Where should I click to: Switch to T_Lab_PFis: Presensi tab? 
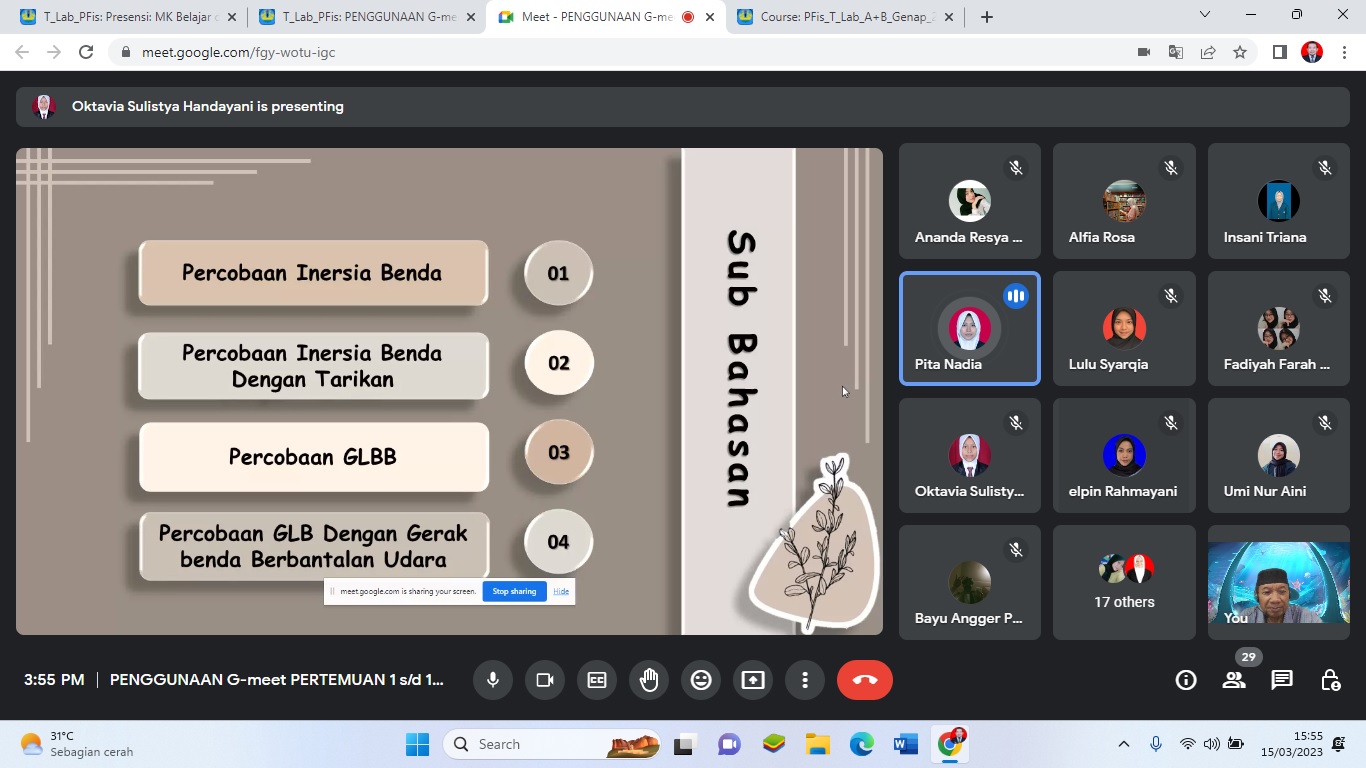(125, 17)
